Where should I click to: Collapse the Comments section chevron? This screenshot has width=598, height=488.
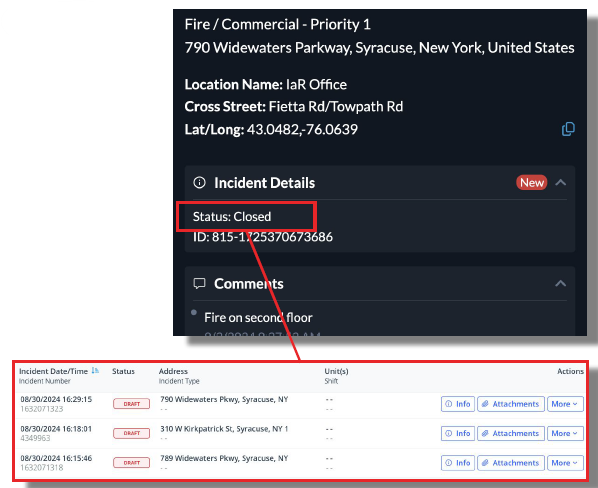pos(560,283)
